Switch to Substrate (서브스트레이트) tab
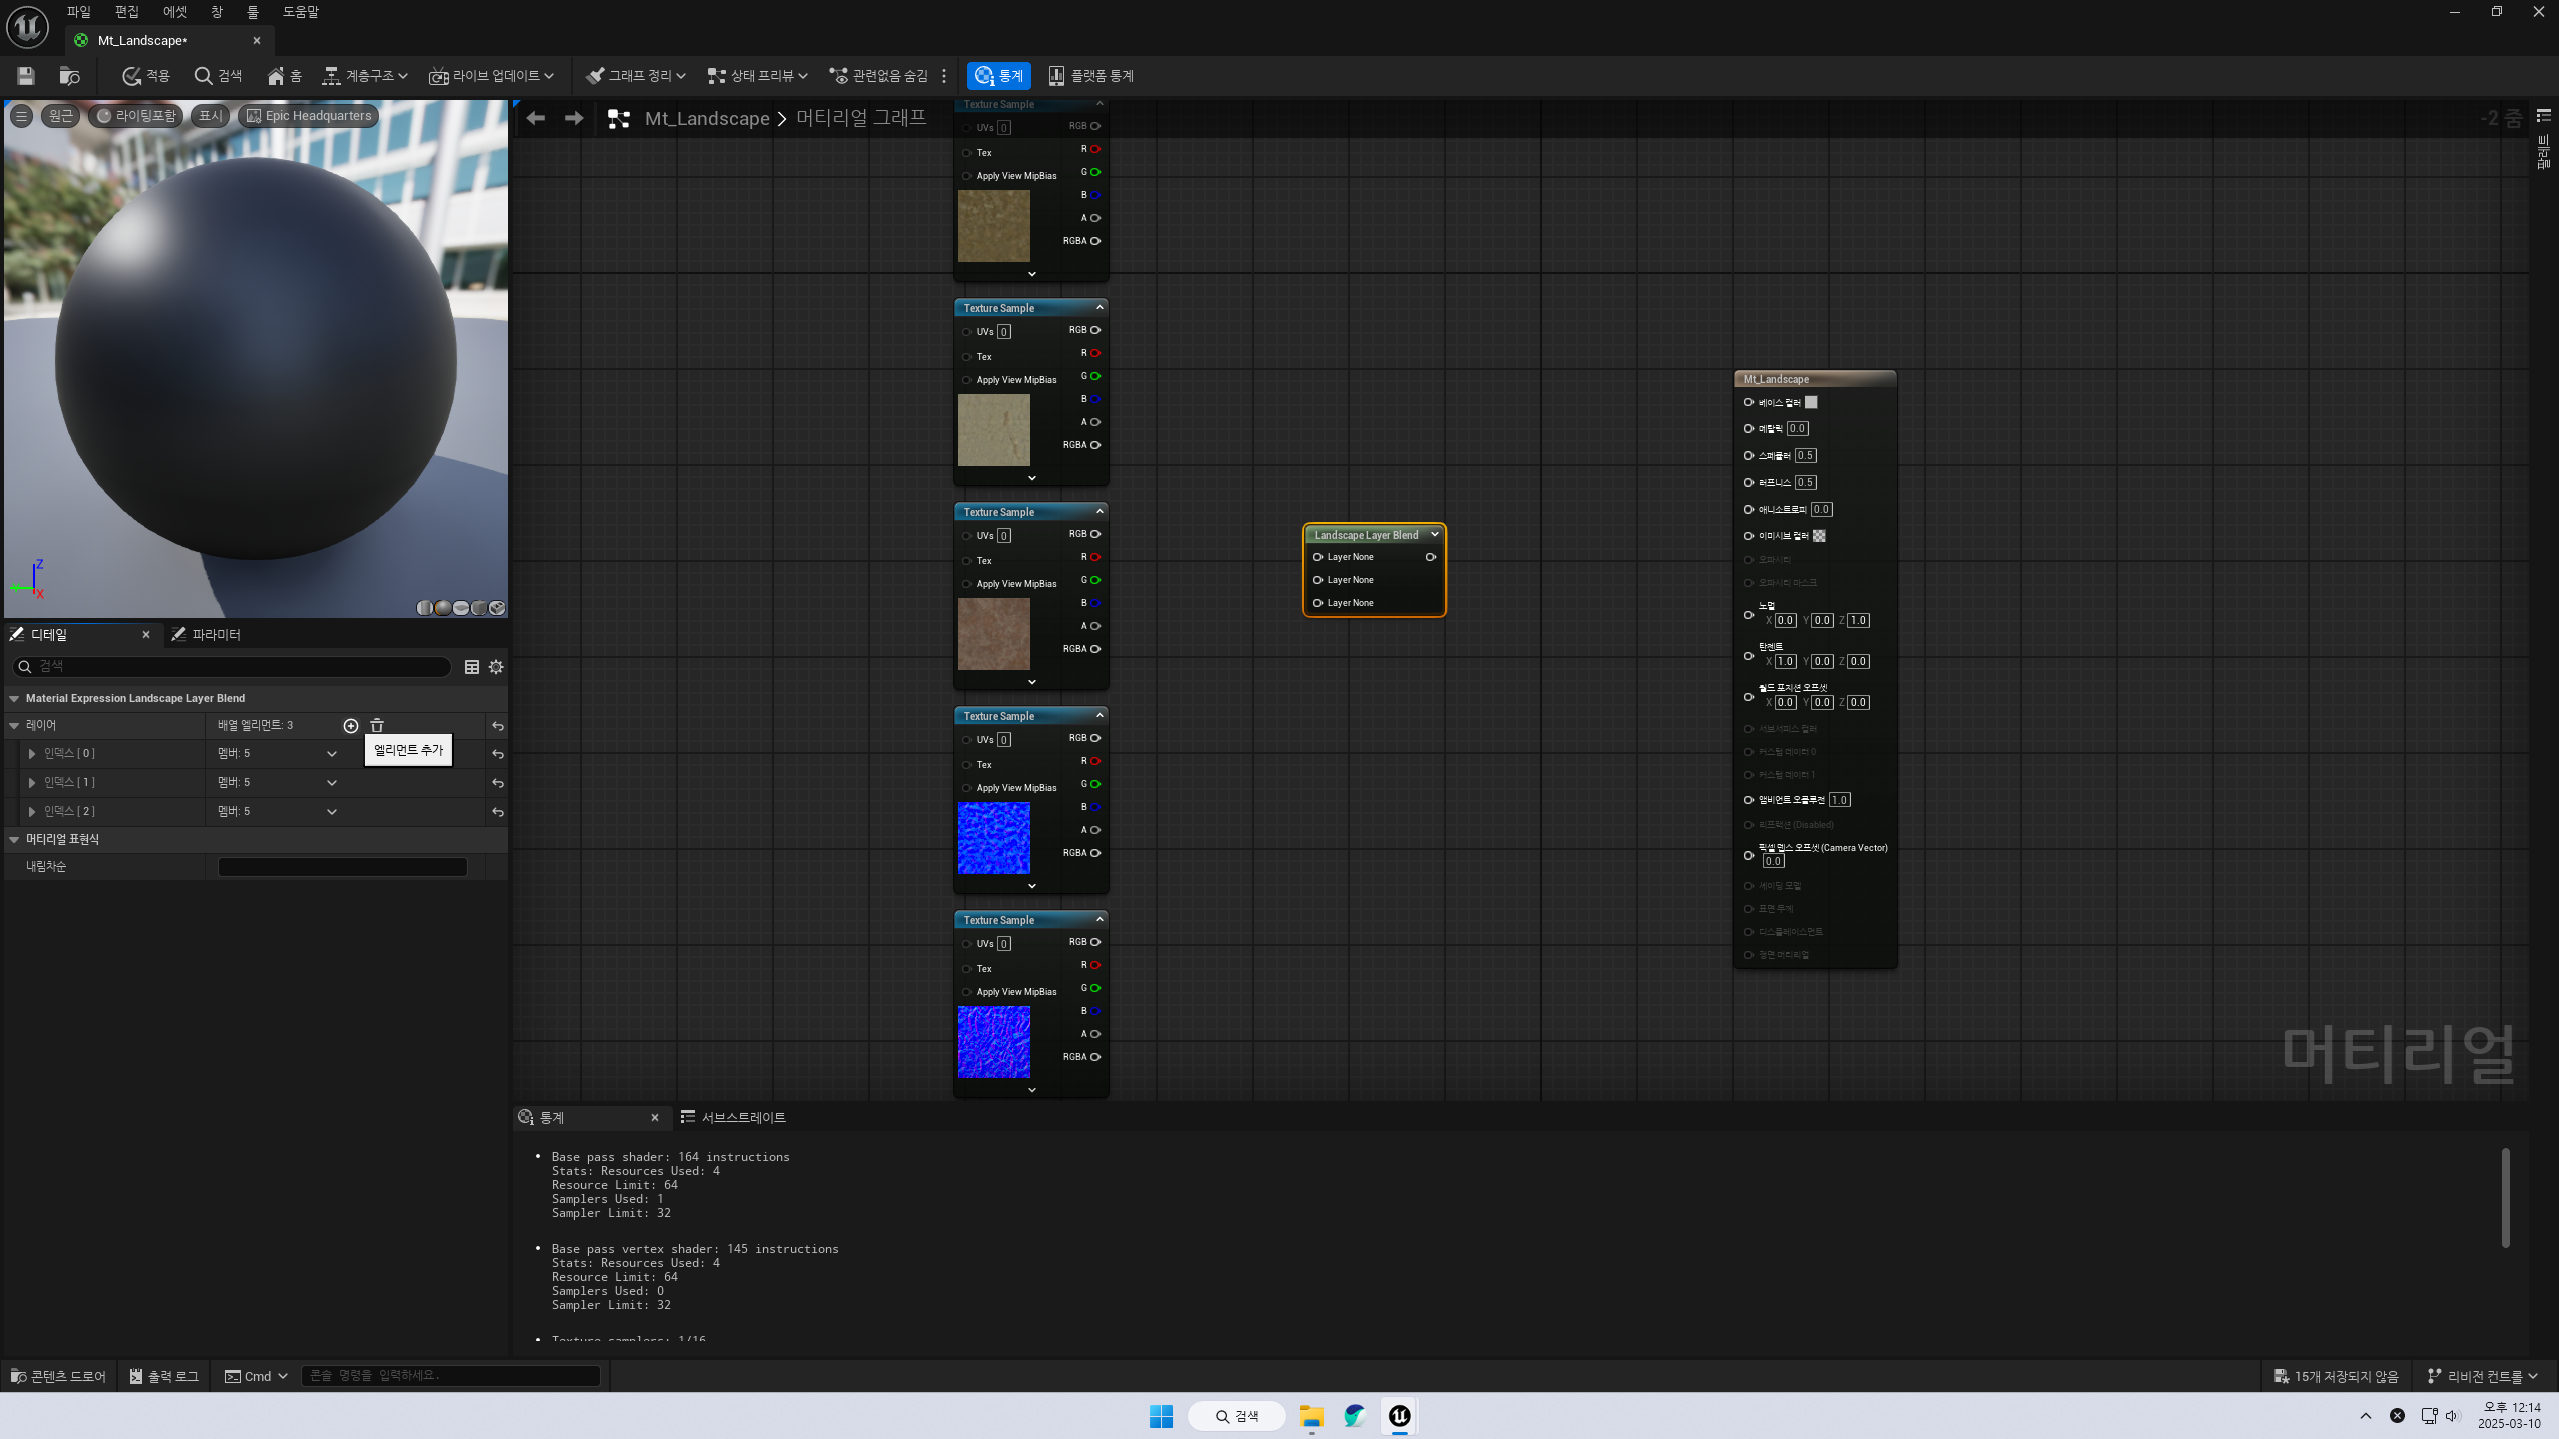Screen dimensions: 2559x1439 click(733, 1118)
